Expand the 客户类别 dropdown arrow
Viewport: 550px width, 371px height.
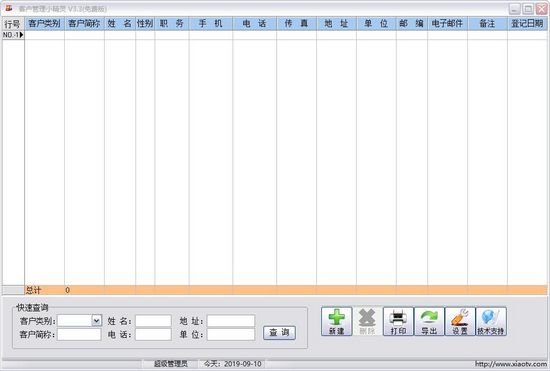[96, 321]
